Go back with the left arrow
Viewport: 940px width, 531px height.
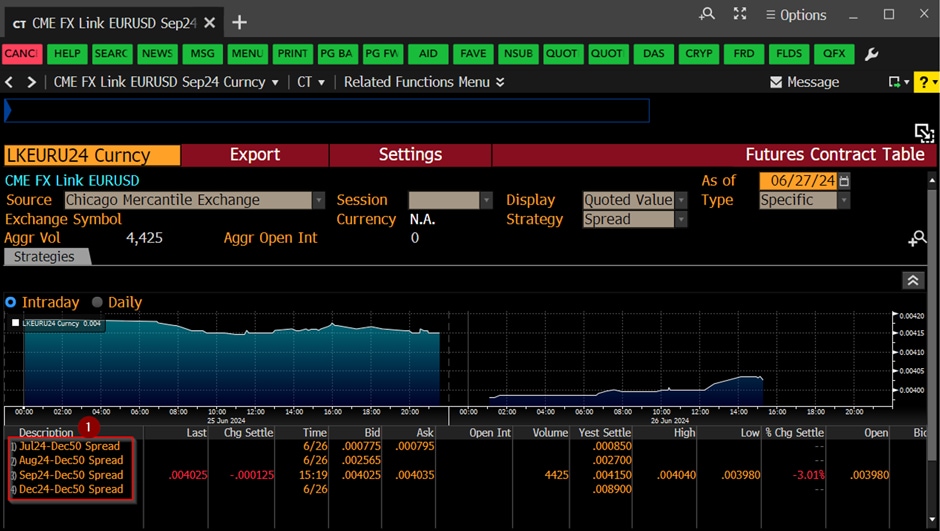click(x=10, y=82)
